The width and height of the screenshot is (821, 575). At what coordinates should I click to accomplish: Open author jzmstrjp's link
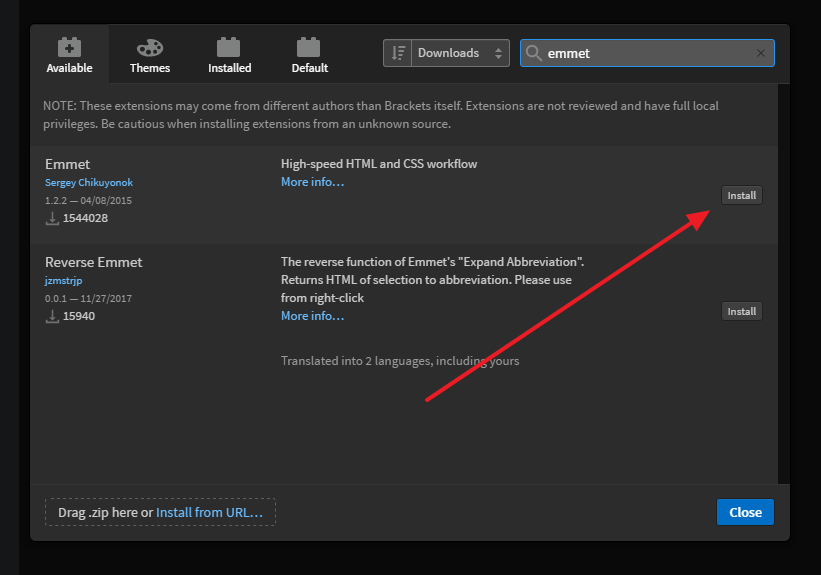pyautogui.click(x=63, y=280)
